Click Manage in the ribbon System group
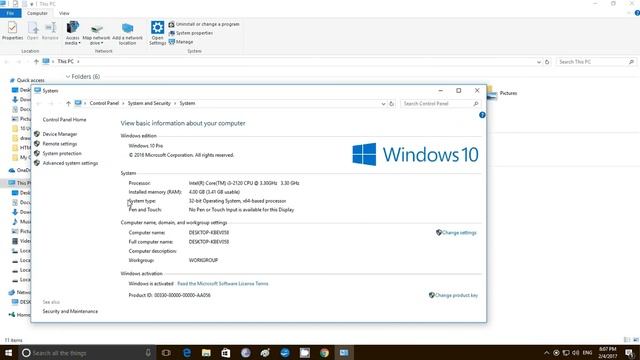Screen dimensions: 640x360 click(181, 42)
